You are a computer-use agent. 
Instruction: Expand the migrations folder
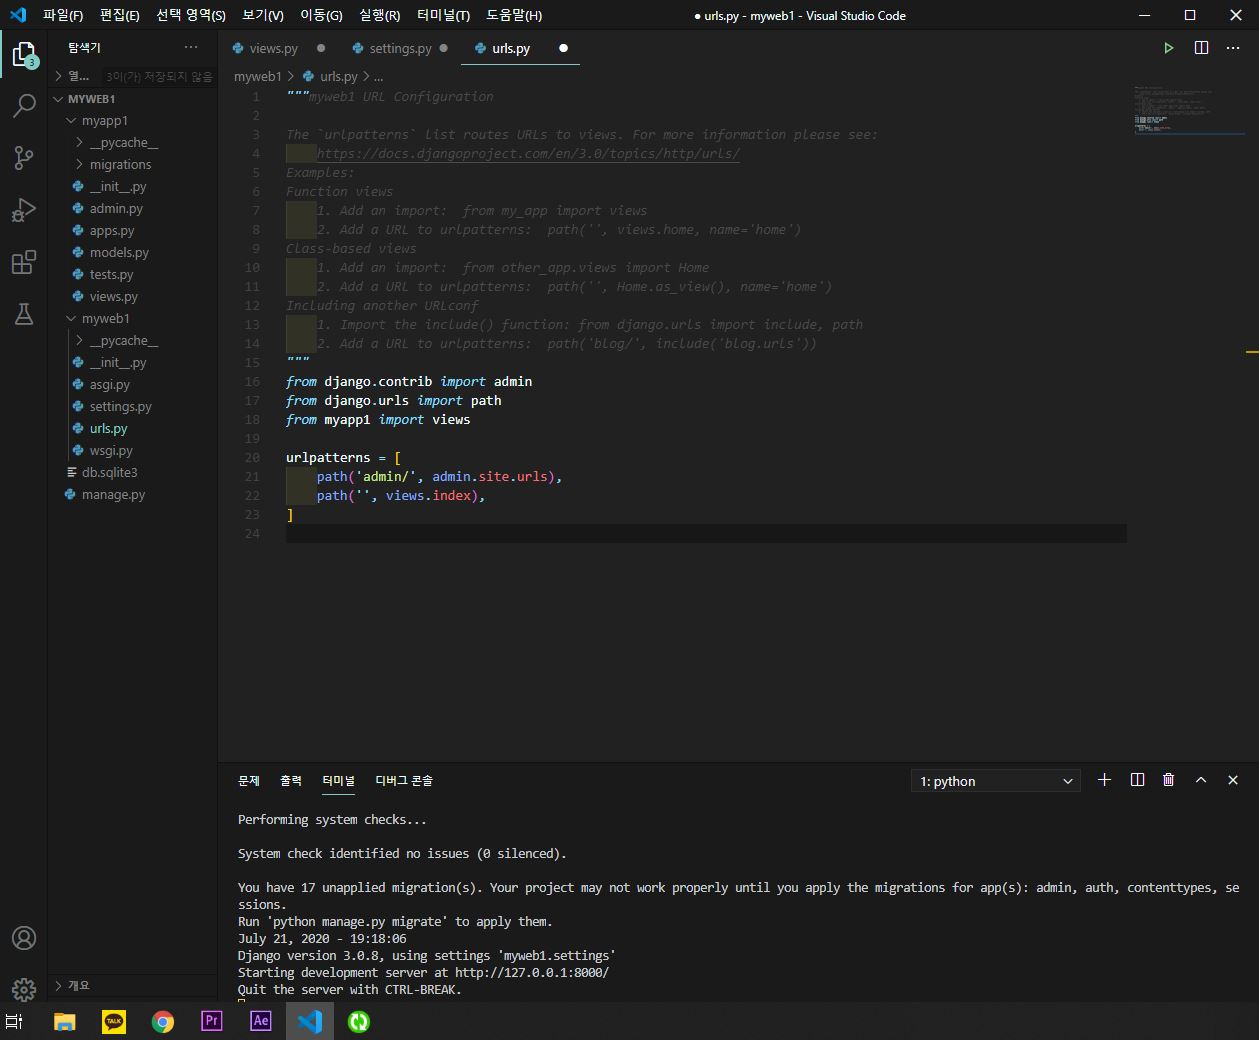tap(132, 165)
